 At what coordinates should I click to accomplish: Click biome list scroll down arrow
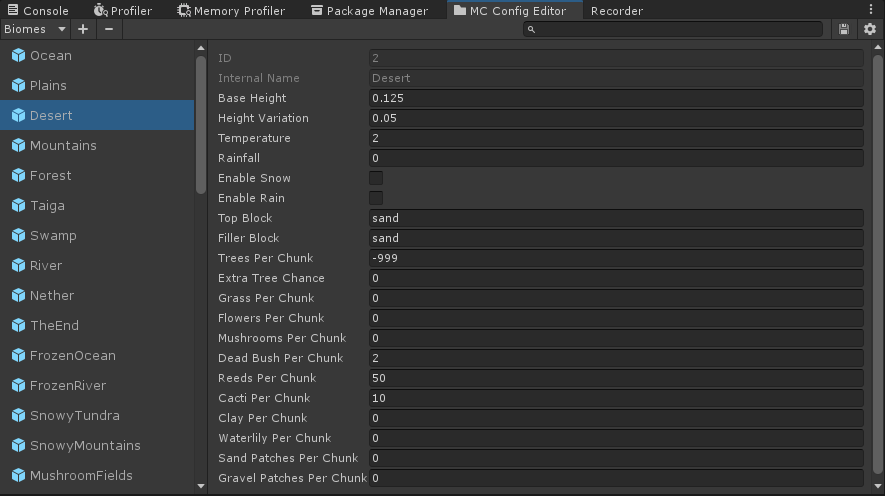pyautogui.click(x=201, y=486)
